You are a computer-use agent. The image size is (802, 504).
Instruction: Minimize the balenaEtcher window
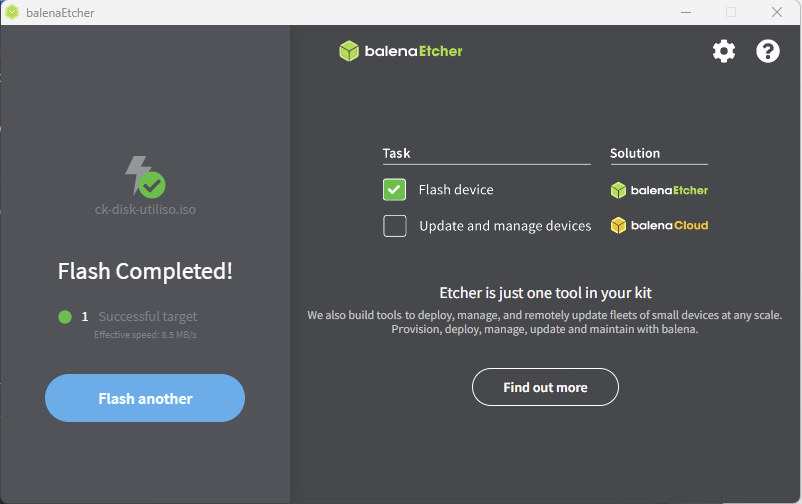686,12
